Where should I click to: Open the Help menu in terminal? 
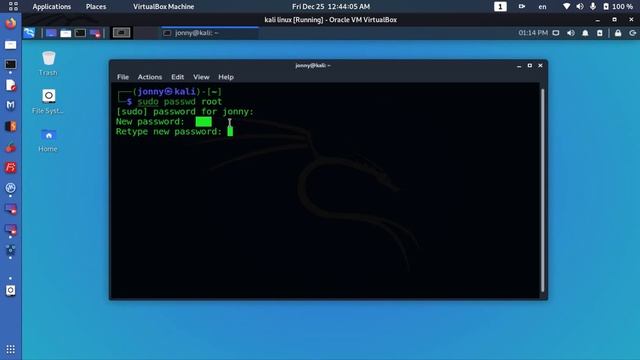[x=226, y=77]
